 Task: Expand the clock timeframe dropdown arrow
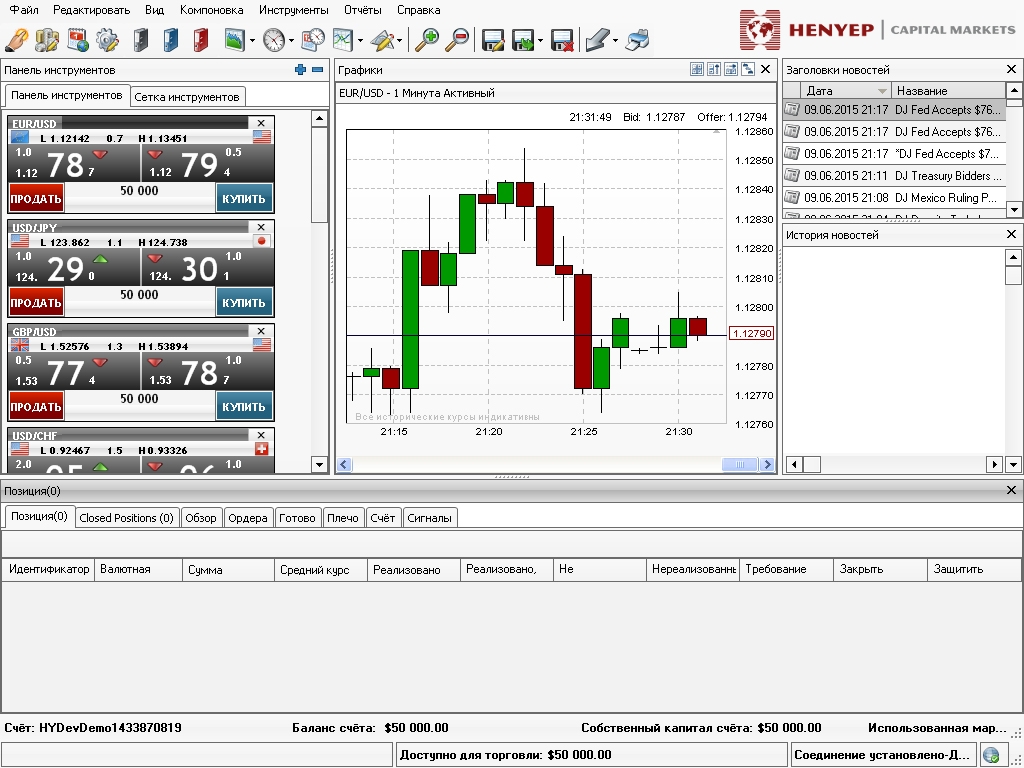tap(291, 41)
